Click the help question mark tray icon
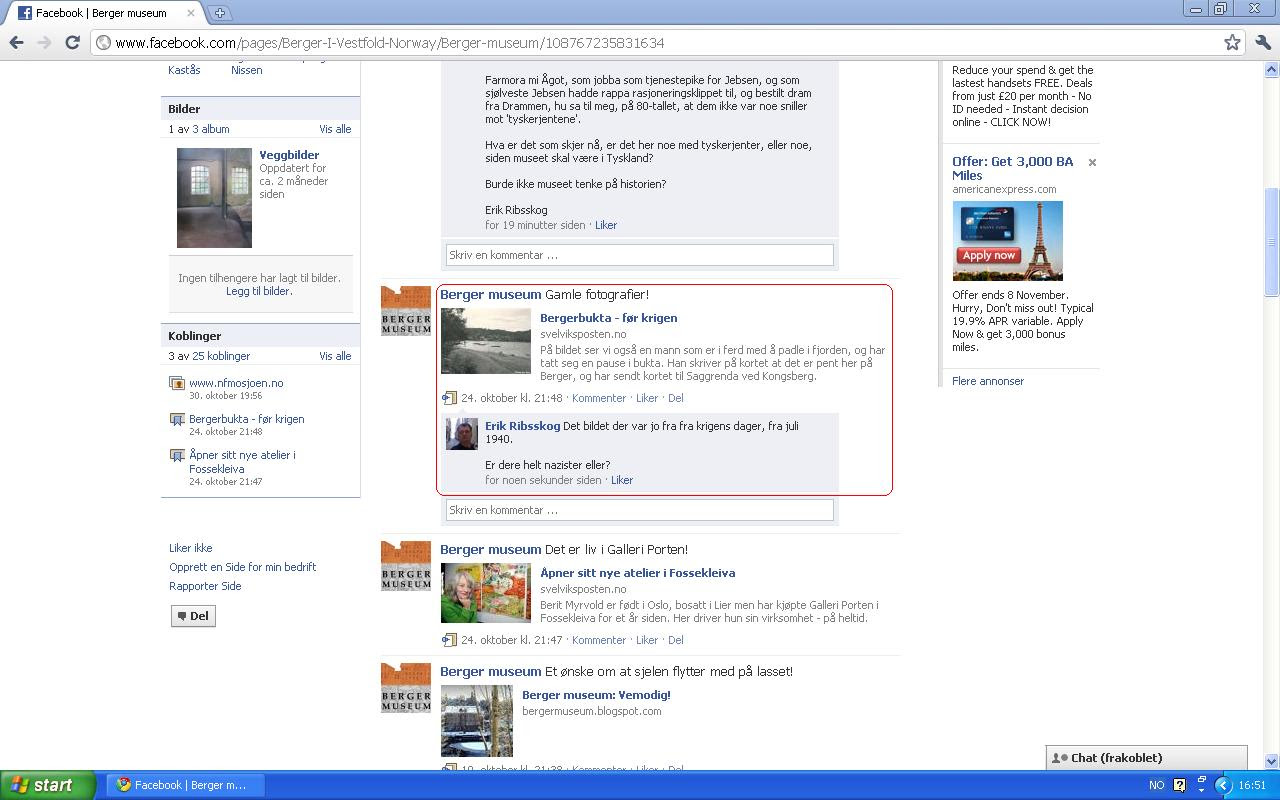Screen dimensions: 1280x800 point(1179,785)
